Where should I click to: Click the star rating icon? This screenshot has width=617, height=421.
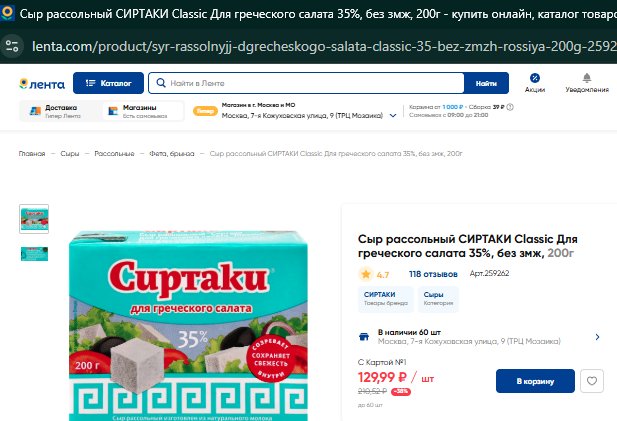click(366, 274)
